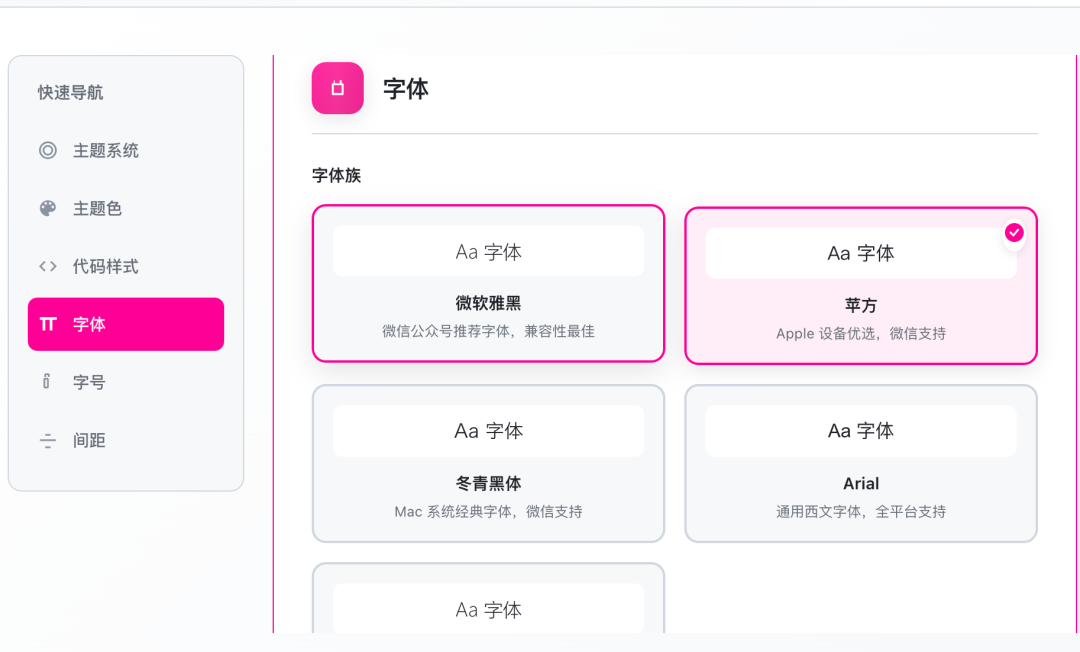
Task: Click the Aa 字体 preview inside the Arial card
Action: coord(861,430)
